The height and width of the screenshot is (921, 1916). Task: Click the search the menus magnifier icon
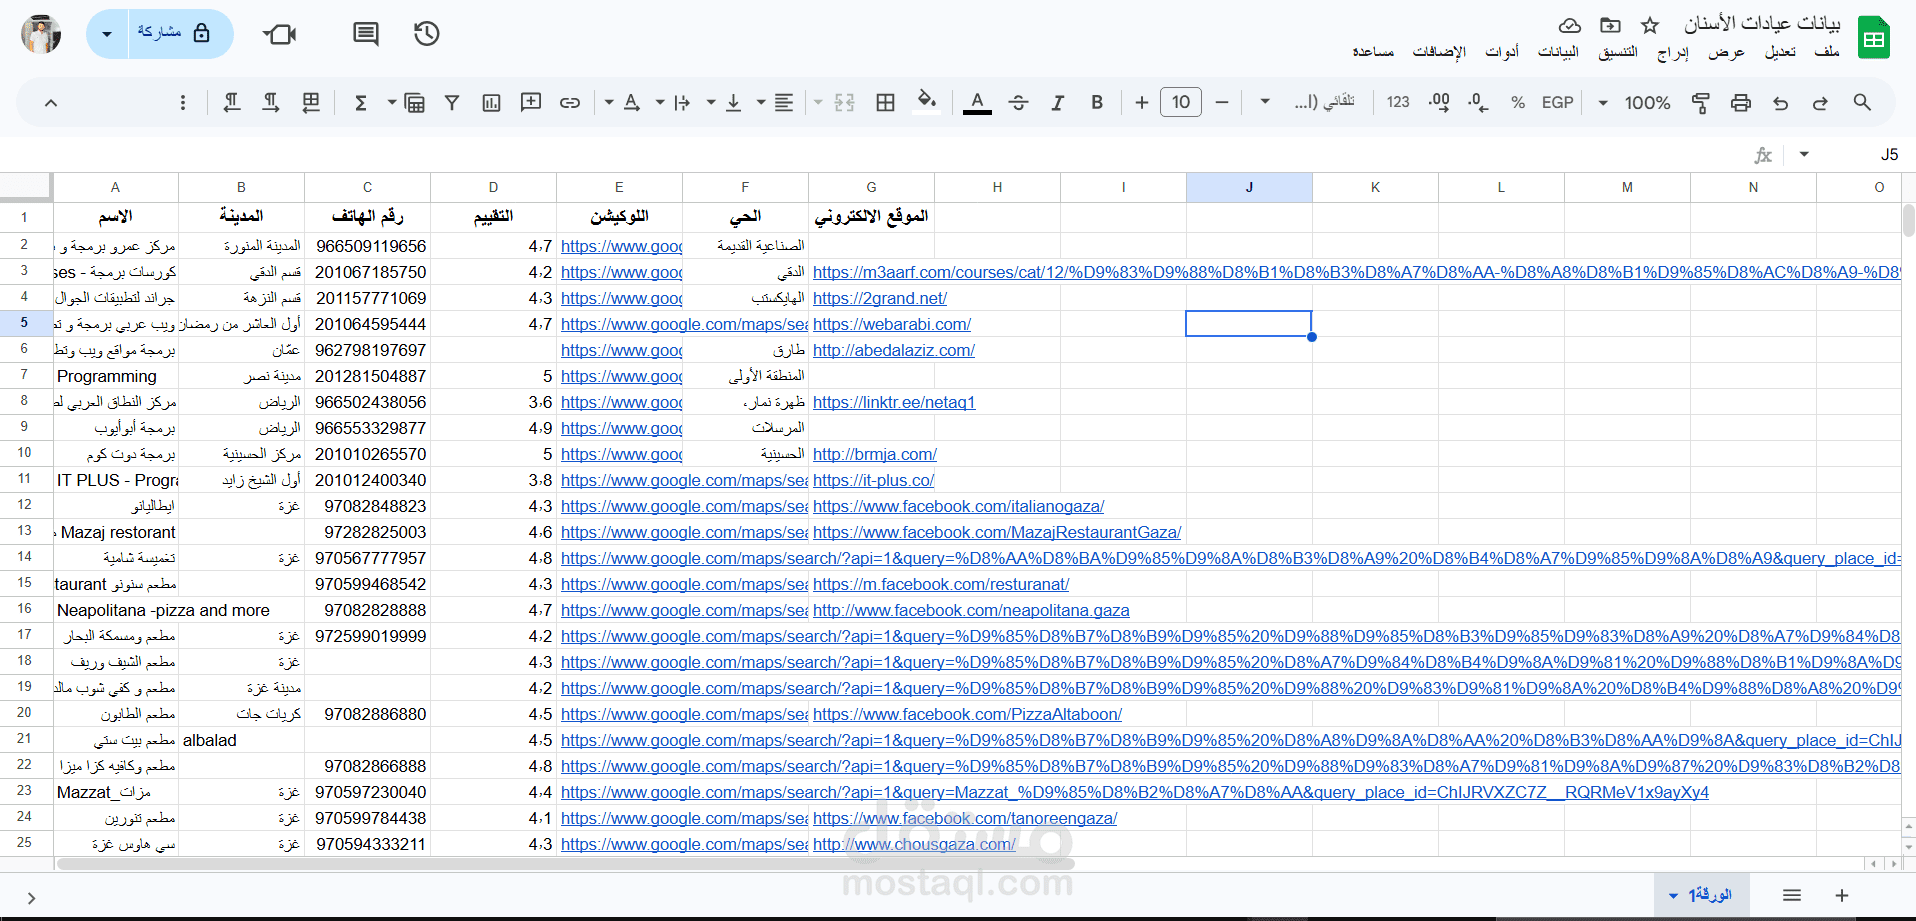1861,102
